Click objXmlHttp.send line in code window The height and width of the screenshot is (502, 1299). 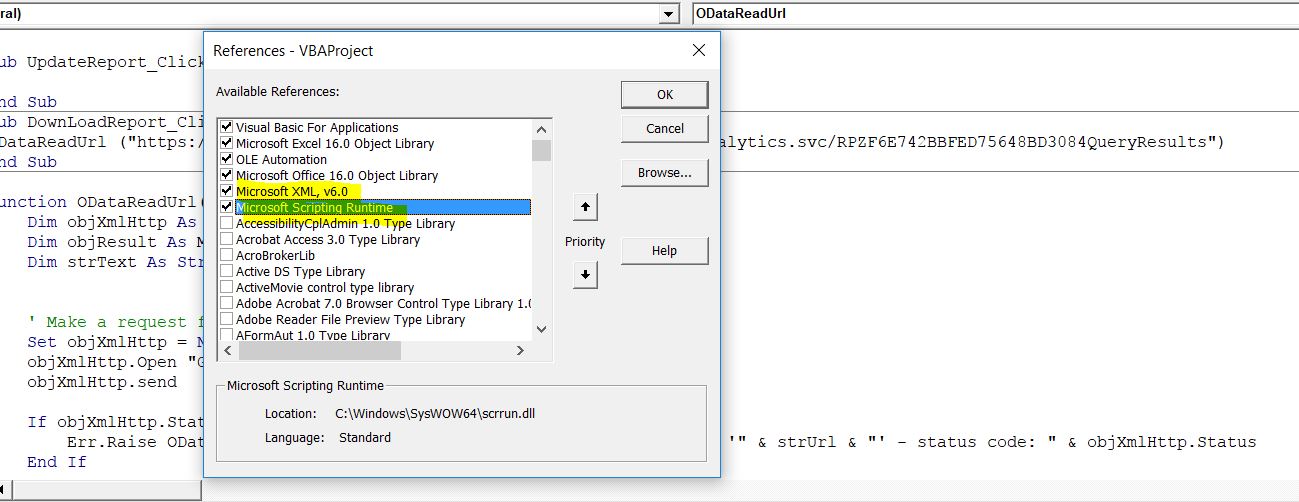tap(102, 382)
